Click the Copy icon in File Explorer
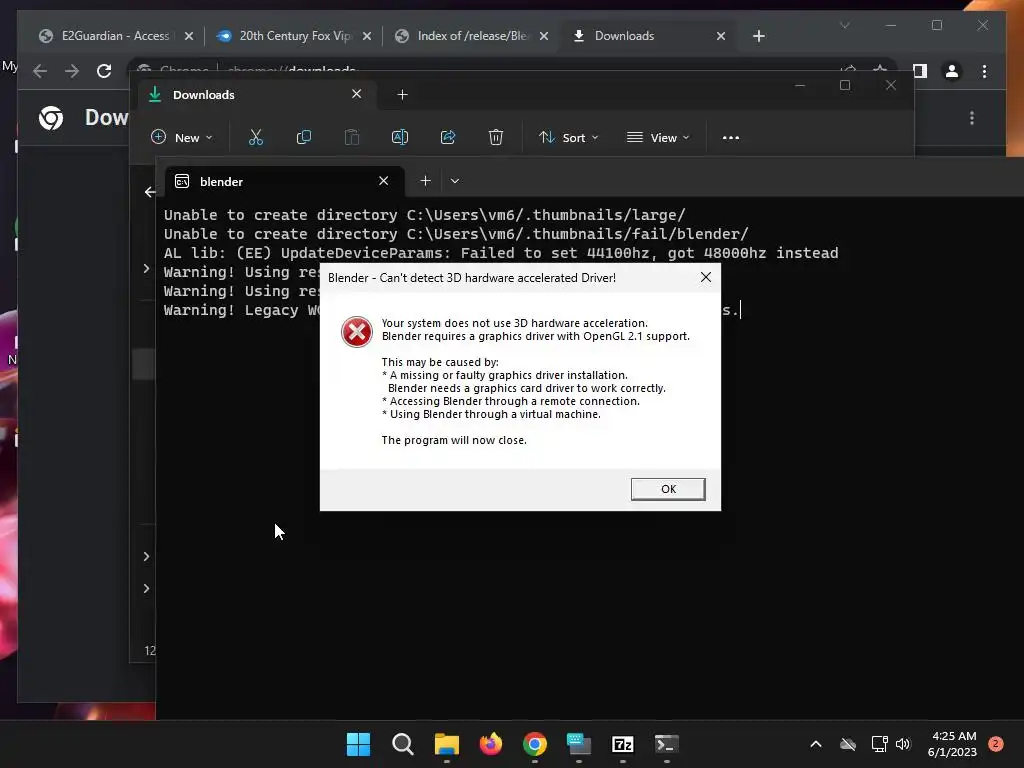The width and height of the screenshot is (1024, 768). (x=304, y=137)
